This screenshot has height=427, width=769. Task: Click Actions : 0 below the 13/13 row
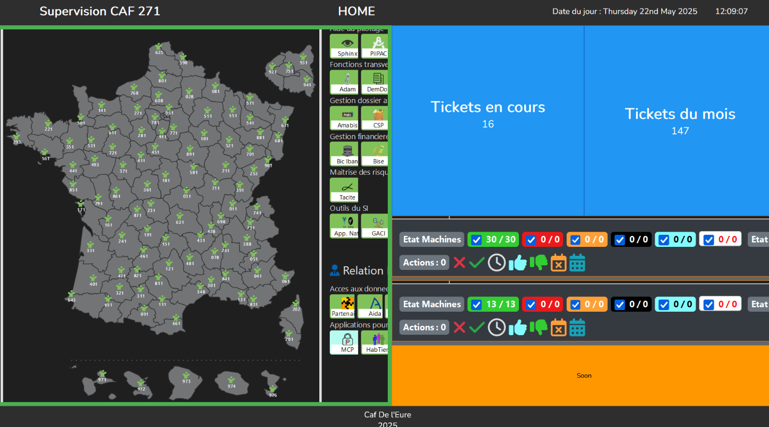pos(424,327)
